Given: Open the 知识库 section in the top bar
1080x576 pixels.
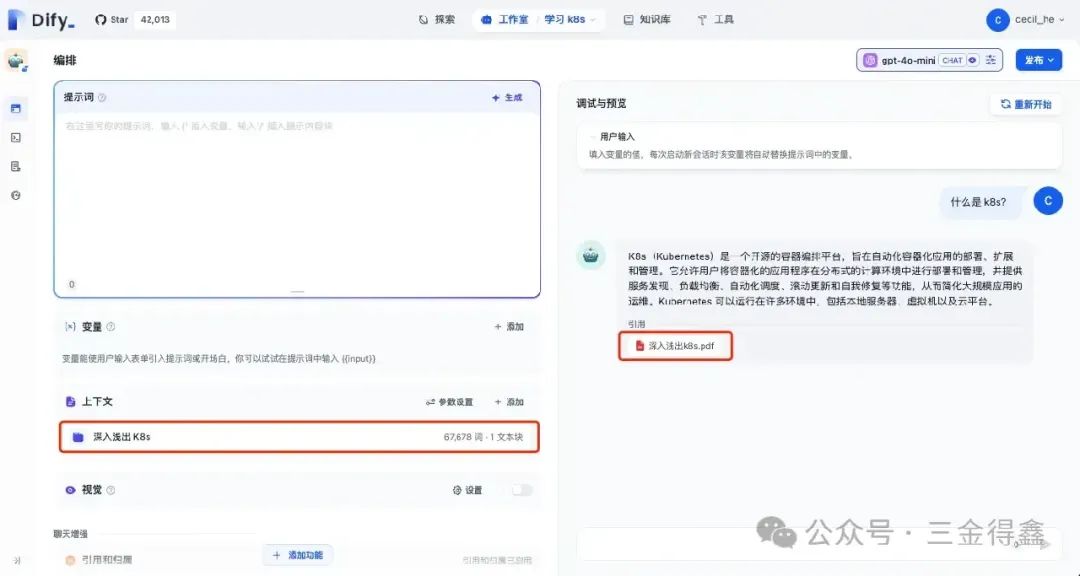Looking at the screenshot, I should (646, 19).
